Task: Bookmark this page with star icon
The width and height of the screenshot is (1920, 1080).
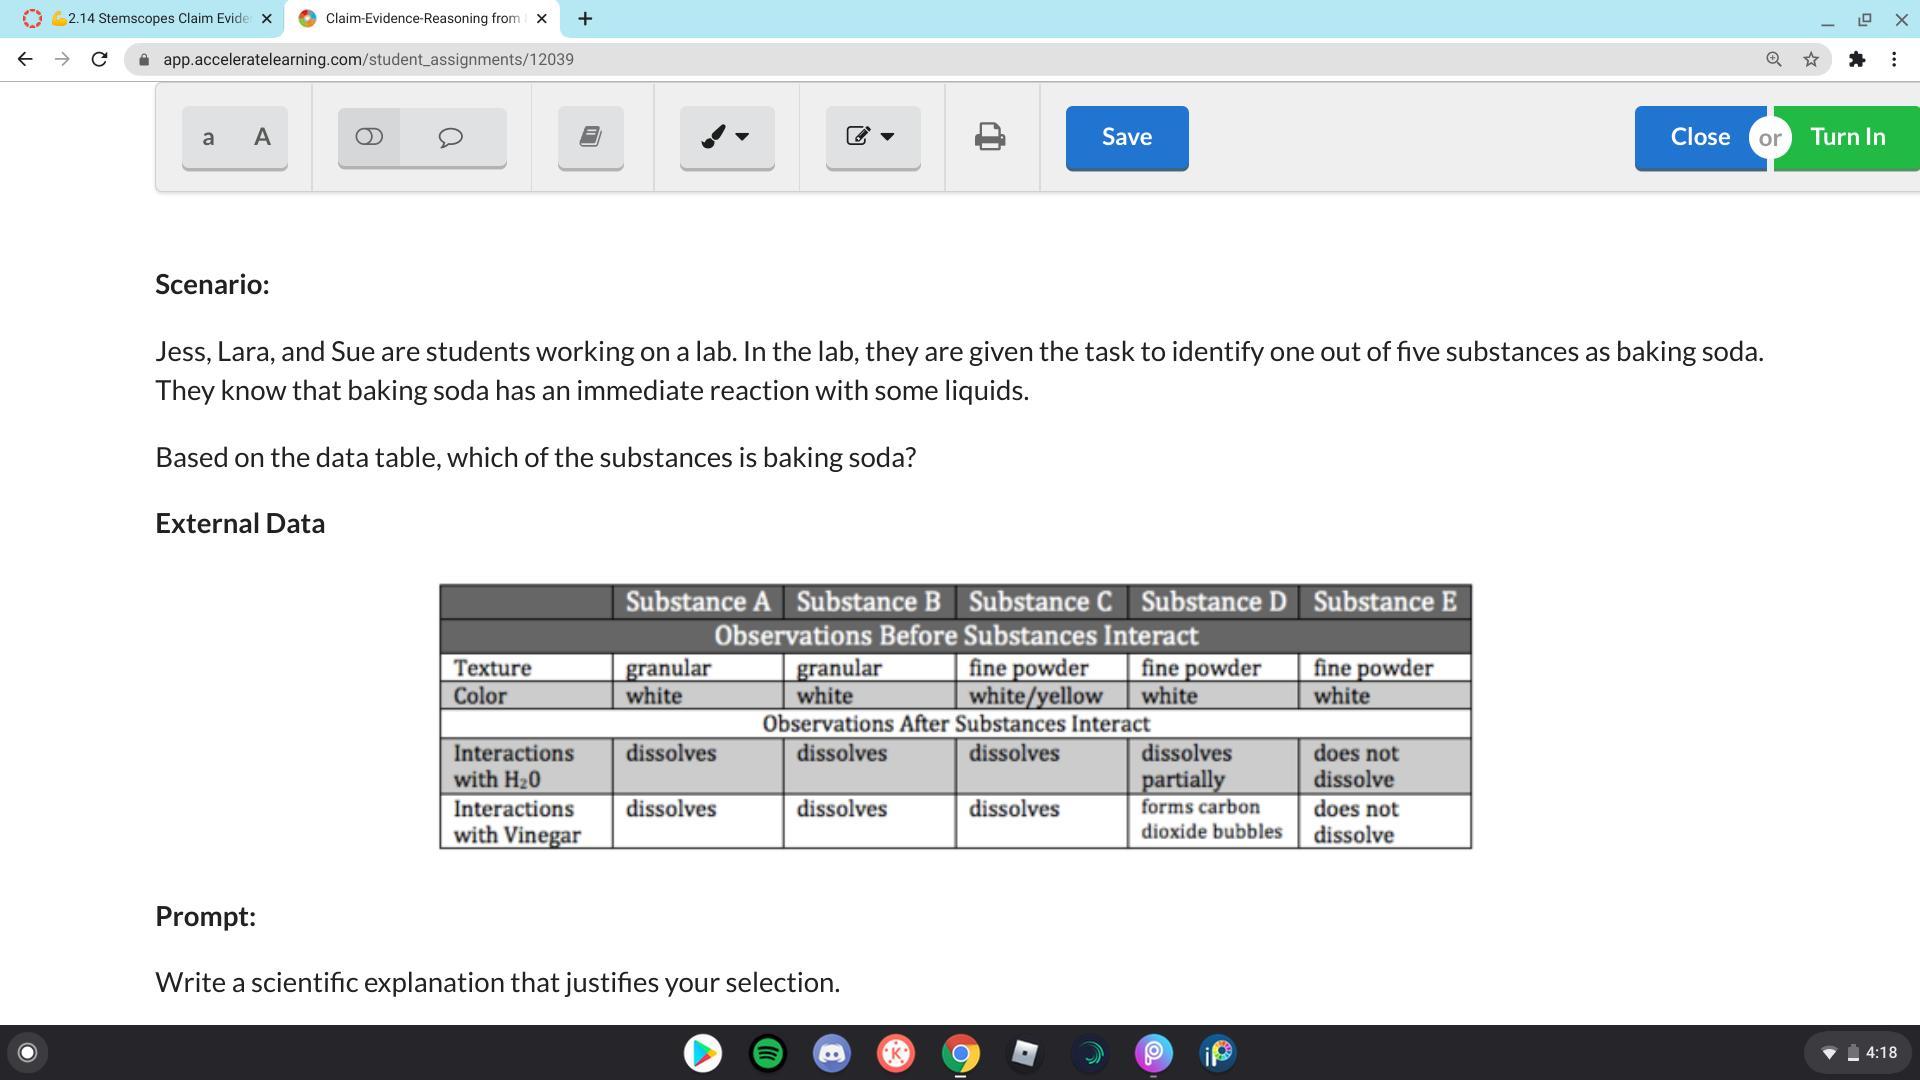Action: (1811, 59)
